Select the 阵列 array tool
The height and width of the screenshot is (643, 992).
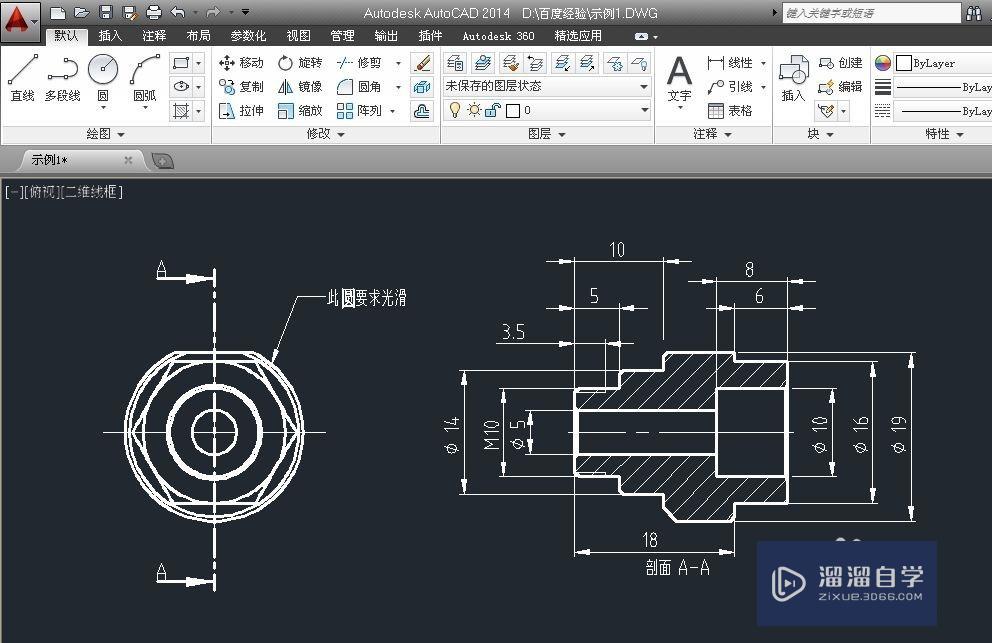pyautogui.click(x=359, y=111)
